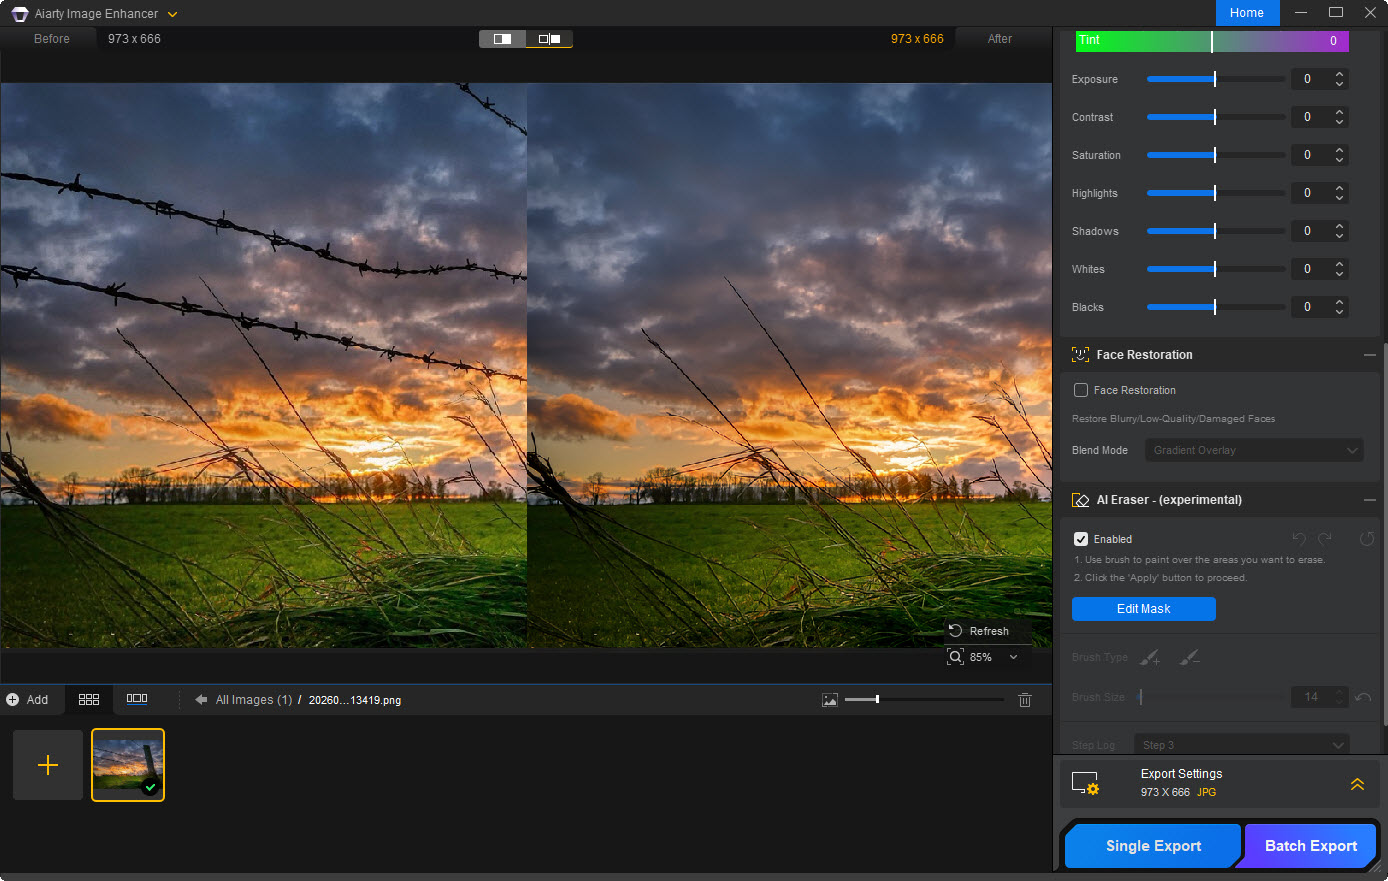The width and height of the screenshot is (1388, 881).
Task: Uncheck the AI Eraser Enabled checkbox
Action: pyautogui.click(x=1081, y=539)
